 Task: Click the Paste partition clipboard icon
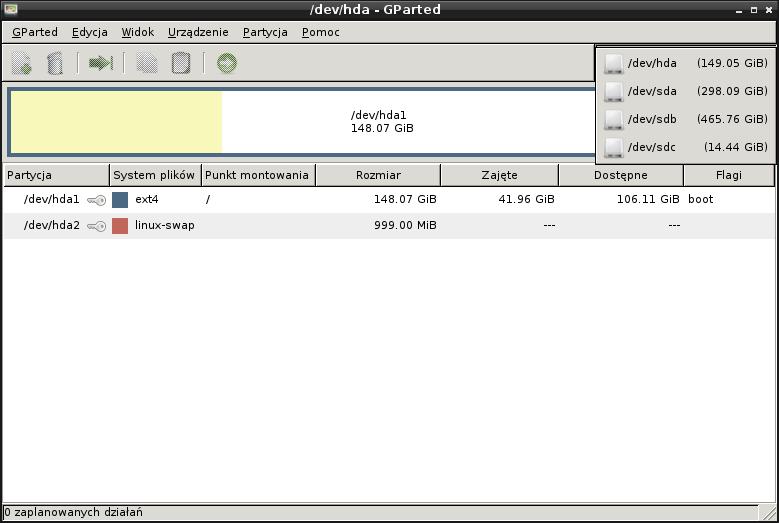click(181, 63)
